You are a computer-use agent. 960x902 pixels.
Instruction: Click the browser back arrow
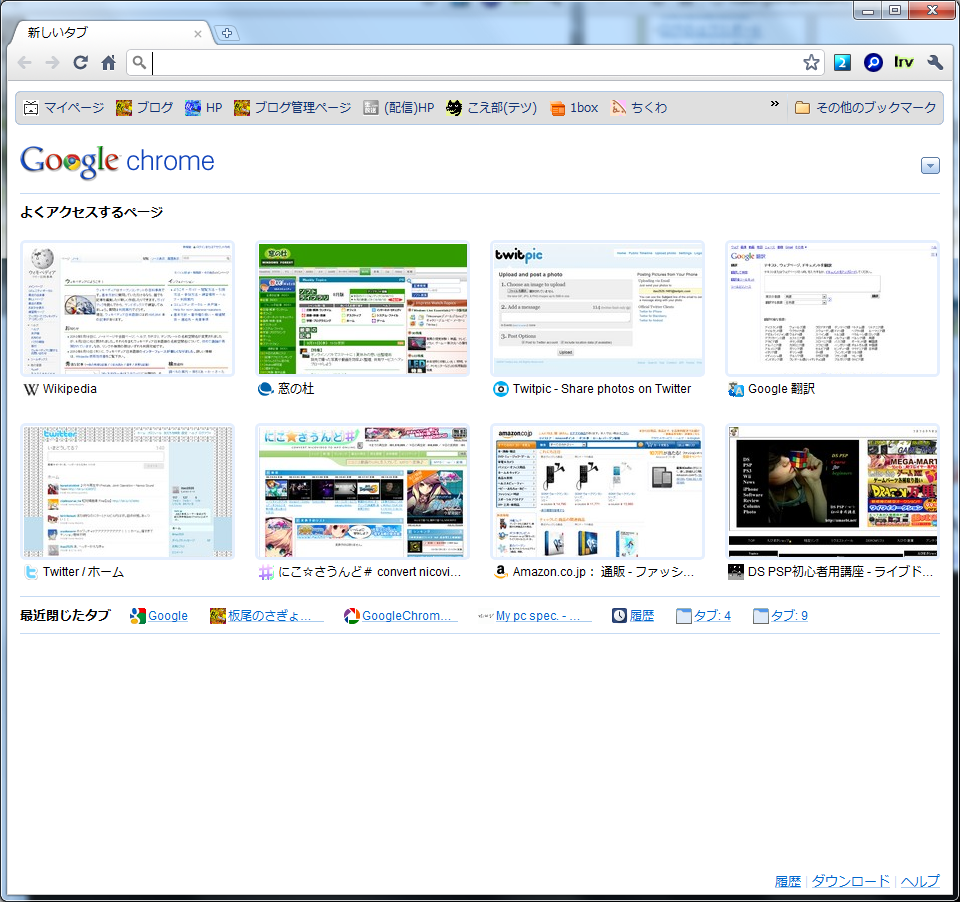pos(24,62)
